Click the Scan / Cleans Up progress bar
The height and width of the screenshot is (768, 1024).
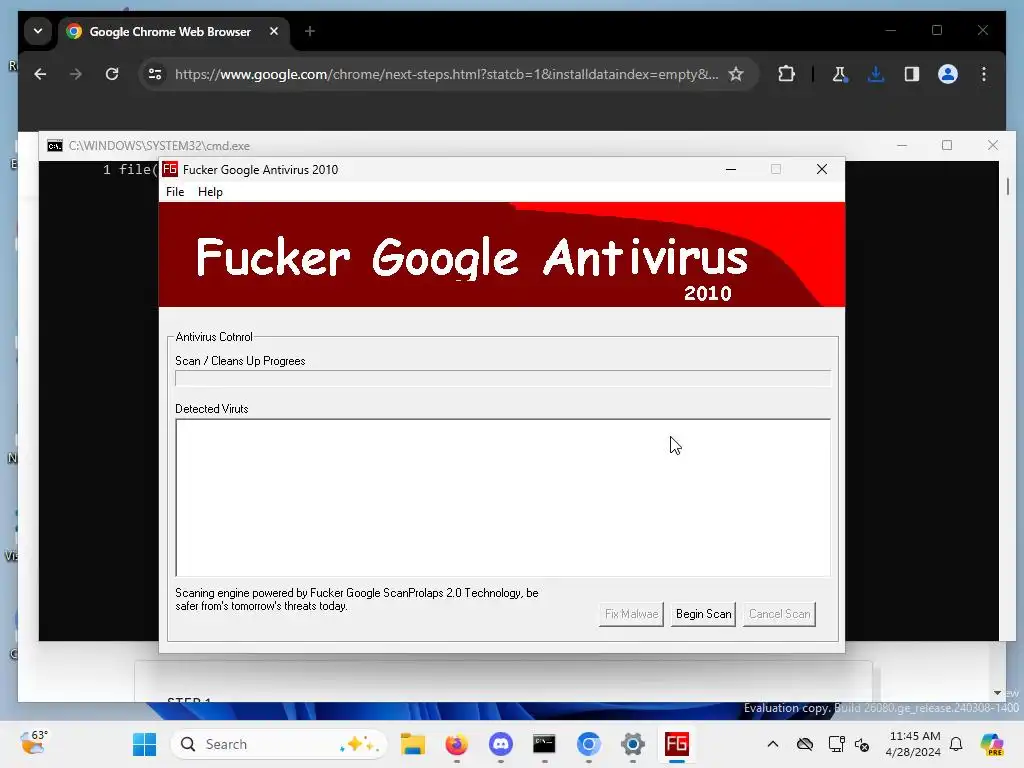click(x=503, y=378)
